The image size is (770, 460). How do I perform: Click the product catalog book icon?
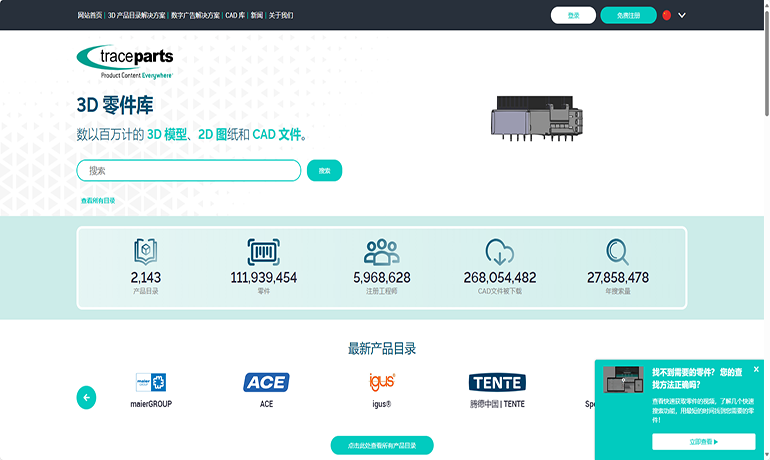click(146, 252)
